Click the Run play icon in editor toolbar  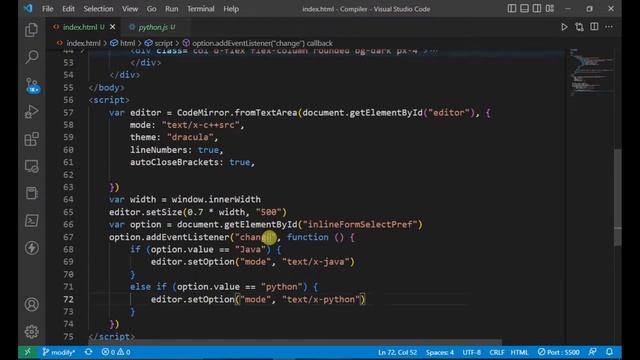pyautogui.click(x=564, y=27)
